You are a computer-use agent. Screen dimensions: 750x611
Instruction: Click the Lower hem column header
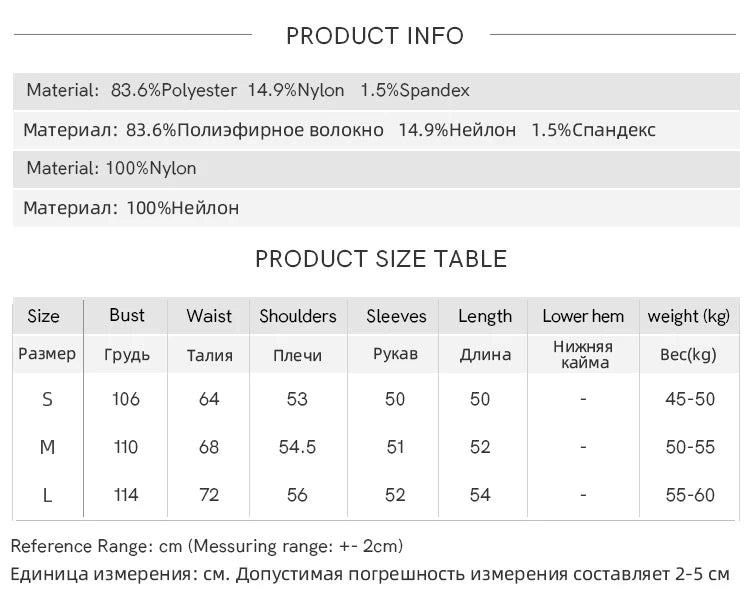tap(583, 316)
